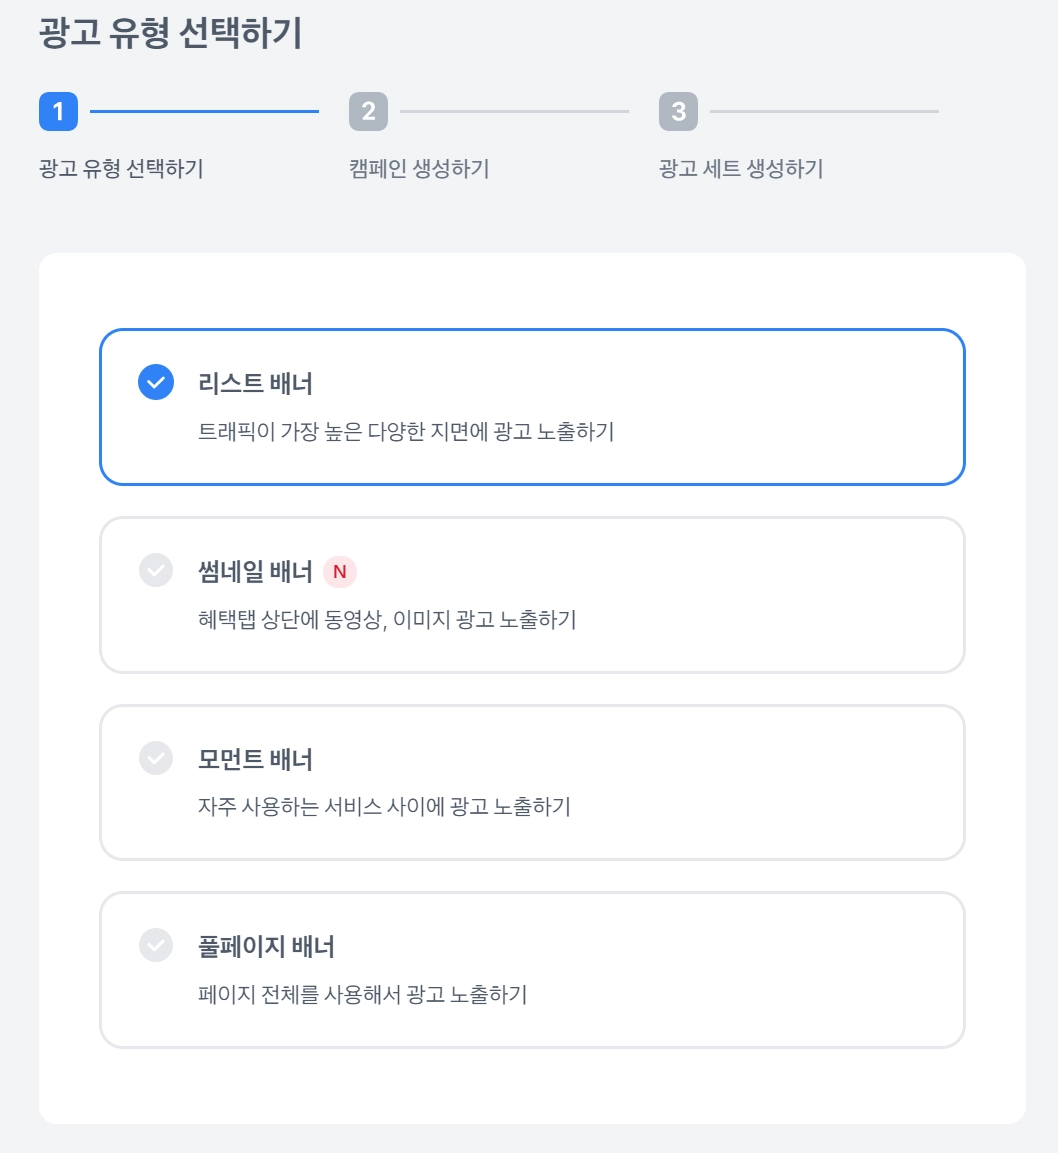1058x1153 pixels.
Task: Click the gray step 2 number badge
Action: click(368, 111)
